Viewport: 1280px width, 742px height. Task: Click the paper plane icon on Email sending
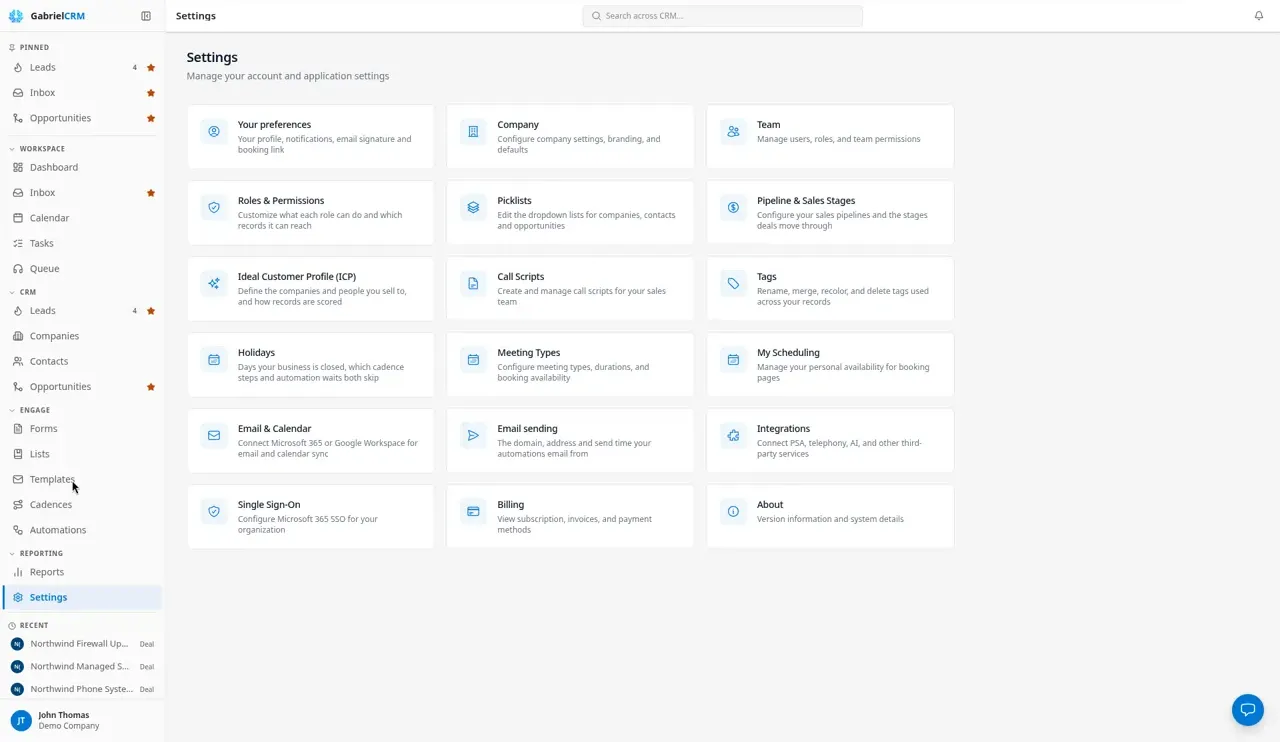tap(473, 435)
